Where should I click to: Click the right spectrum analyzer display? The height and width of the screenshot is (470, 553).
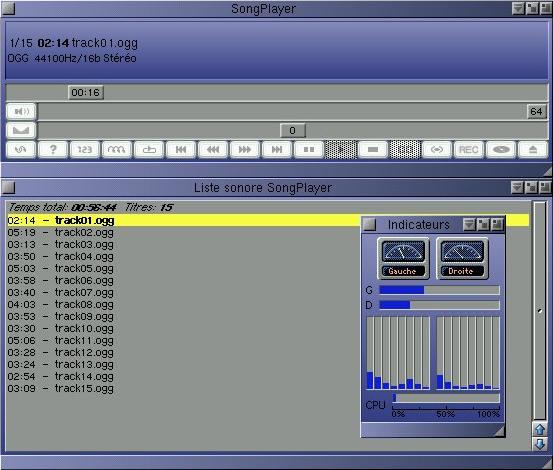(468, 353)
